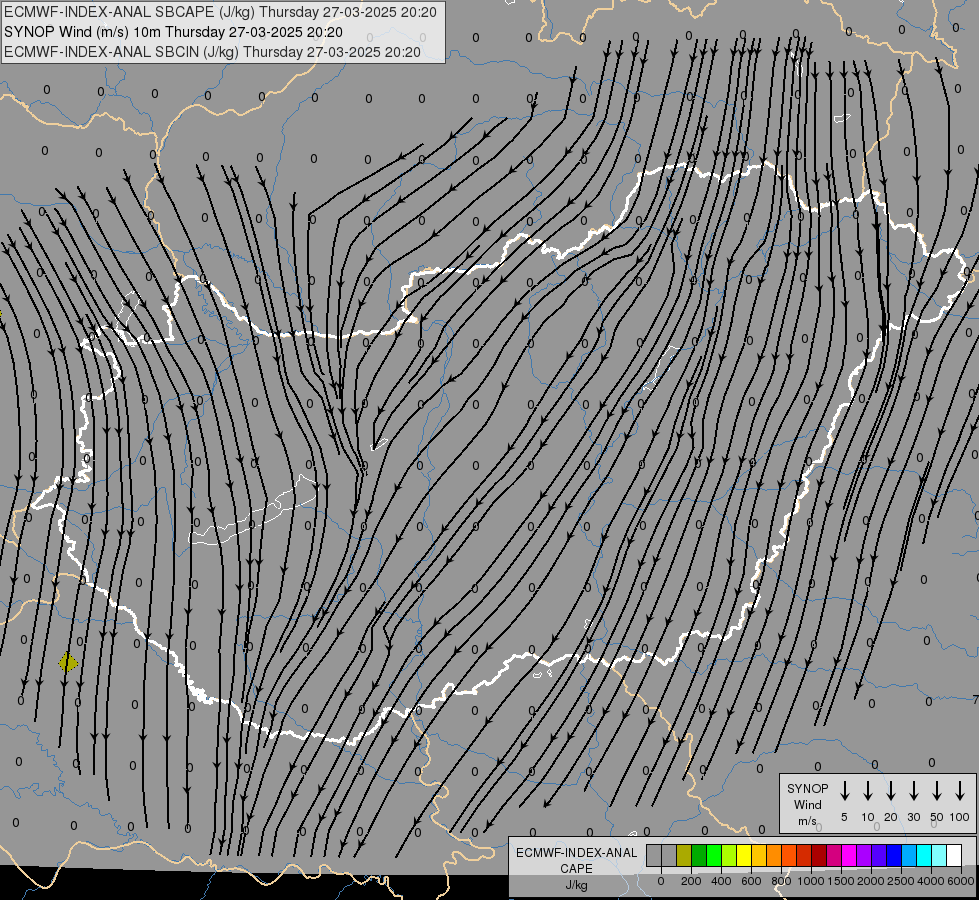979x900 pixels.
Task: Click the SBCAPE header line
Action: pos(220,12)
